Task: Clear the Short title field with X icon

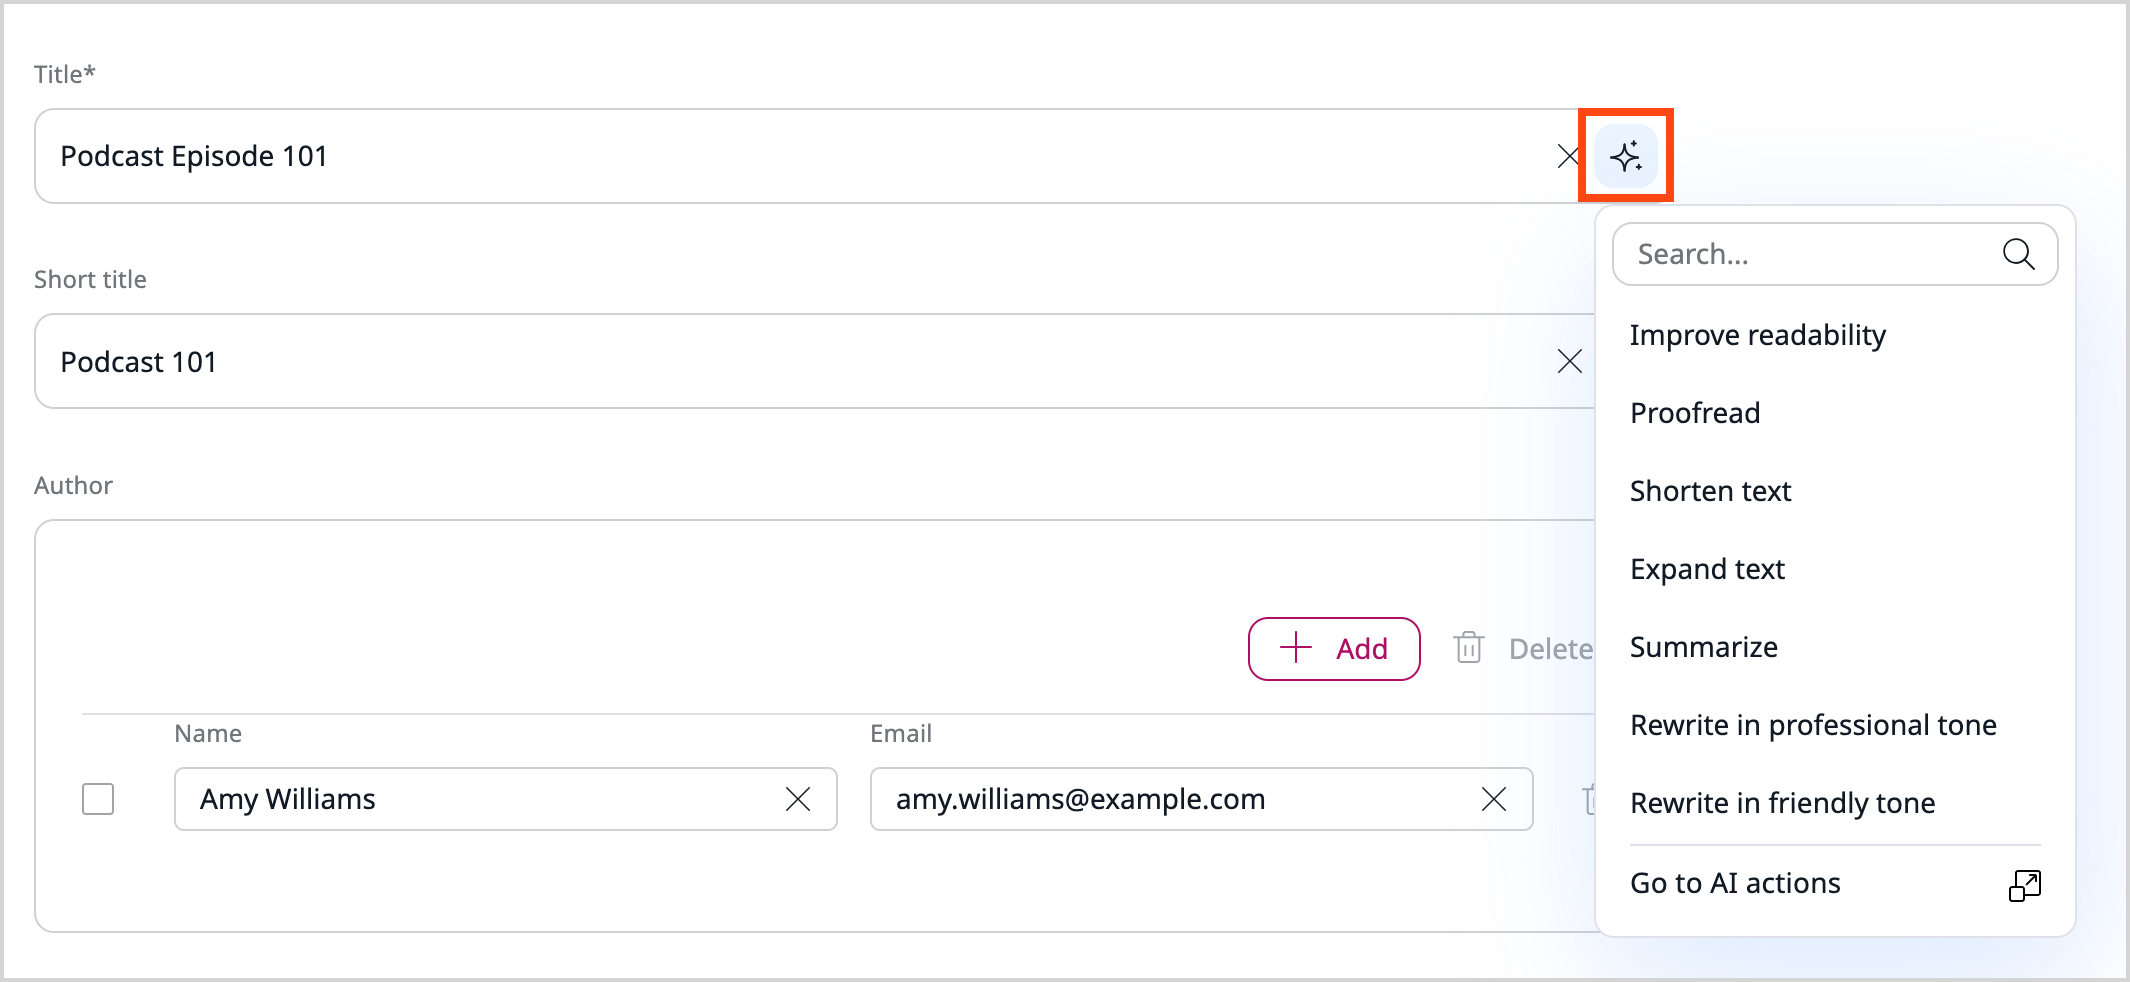Action: tap(1569, 361)
